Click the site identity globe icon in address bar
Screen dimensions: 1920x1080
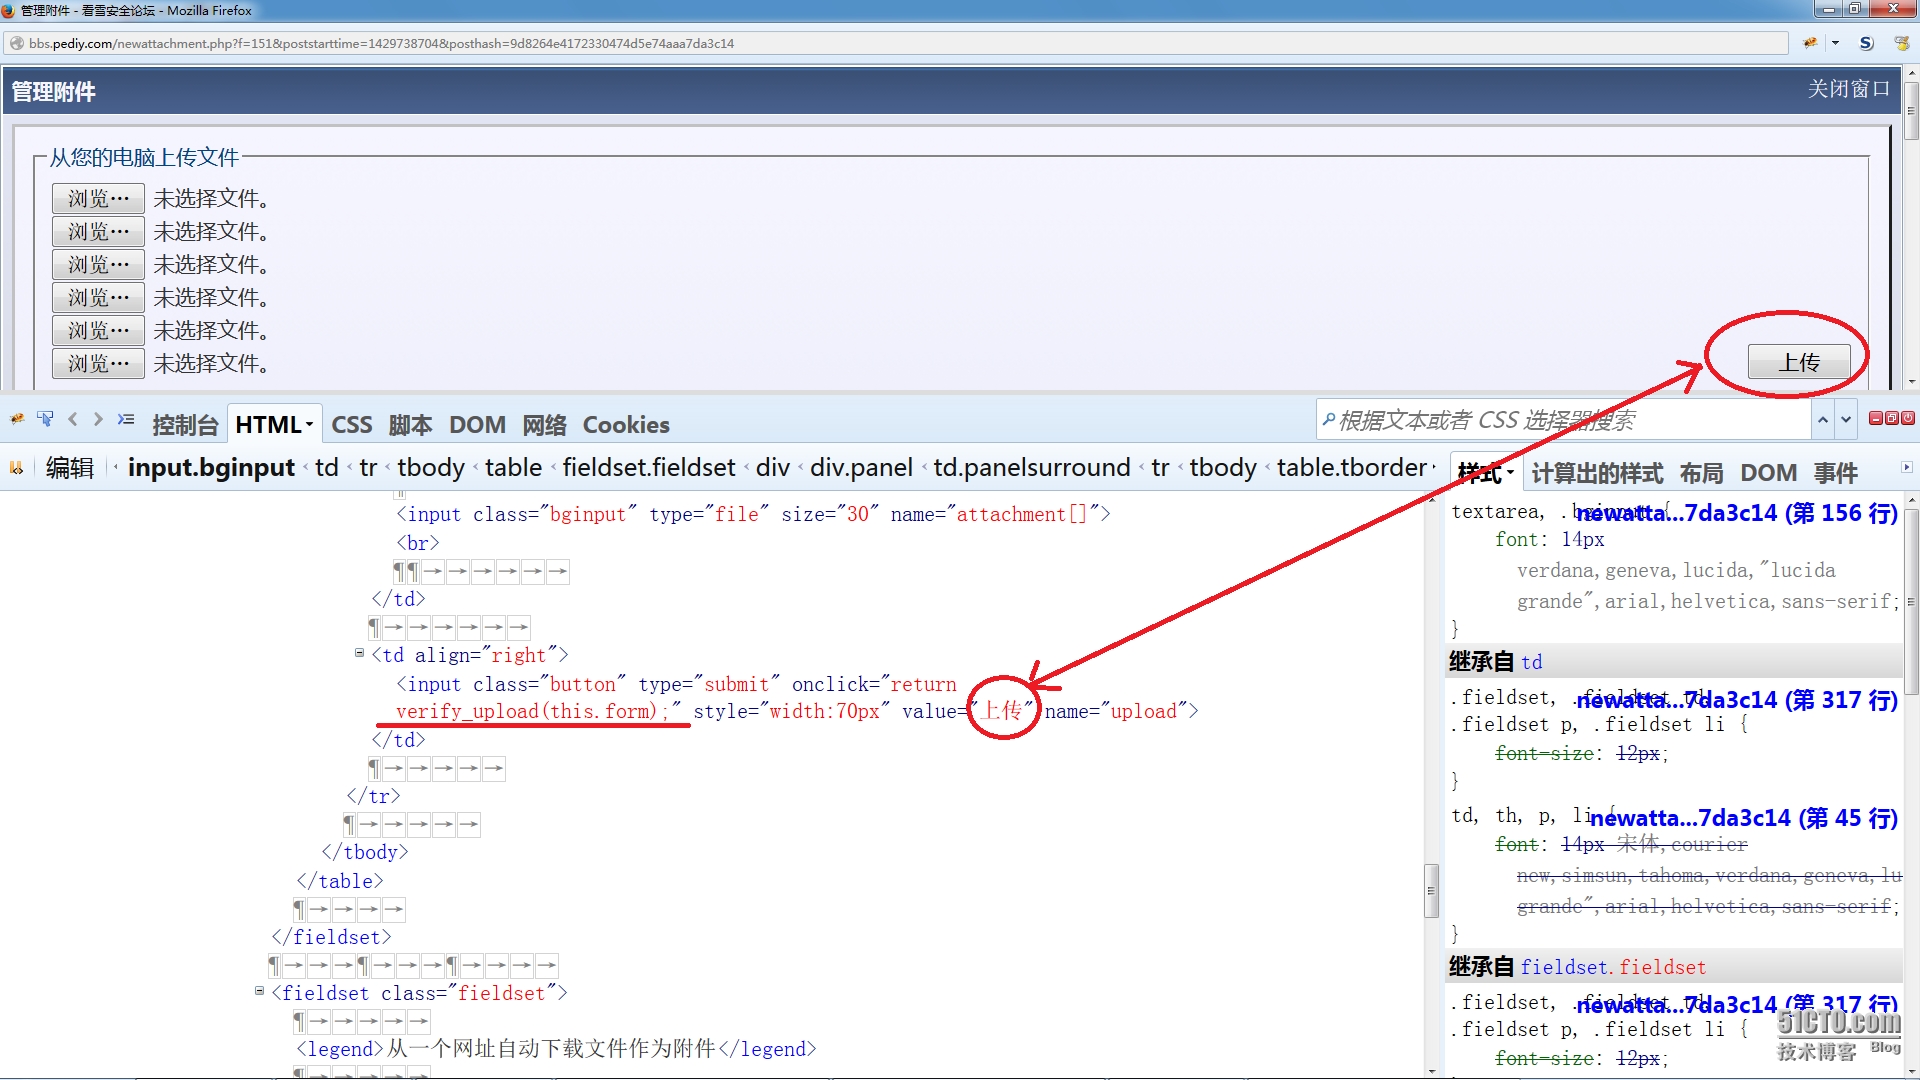point(17,43)
